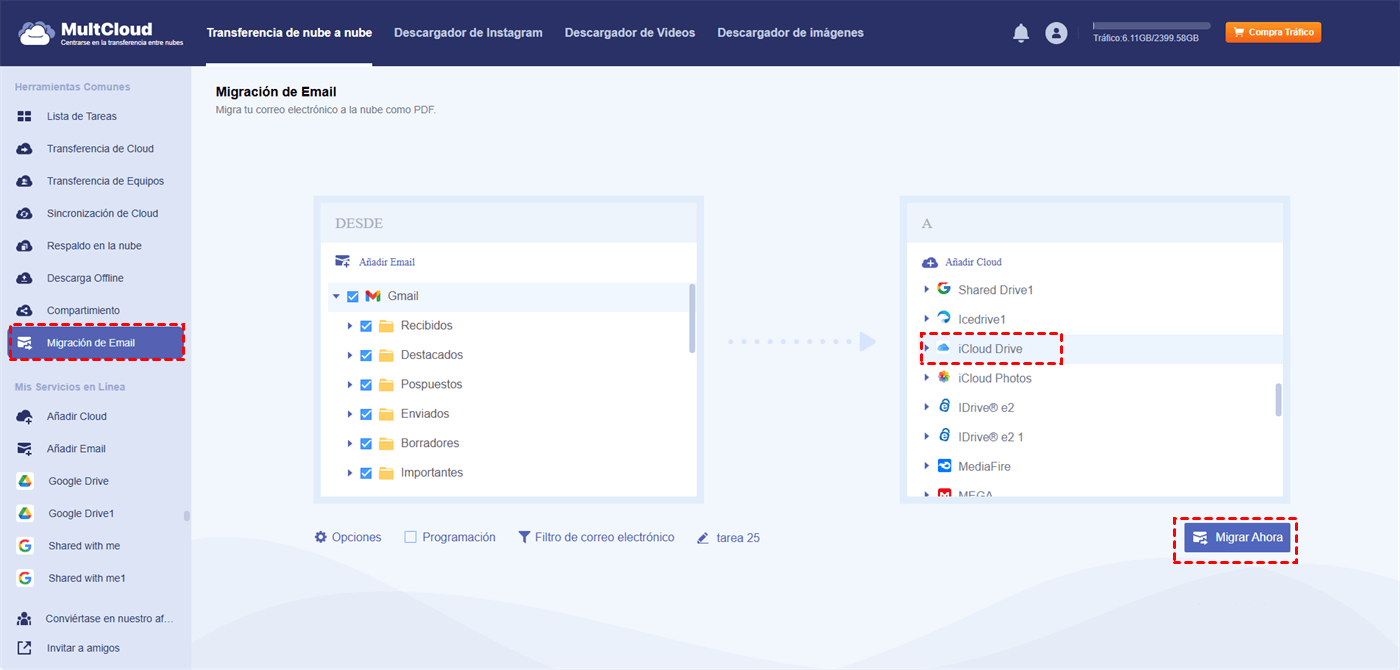
Task: Click the iCloud Photos logo icon
Action: tap(943, 378)
